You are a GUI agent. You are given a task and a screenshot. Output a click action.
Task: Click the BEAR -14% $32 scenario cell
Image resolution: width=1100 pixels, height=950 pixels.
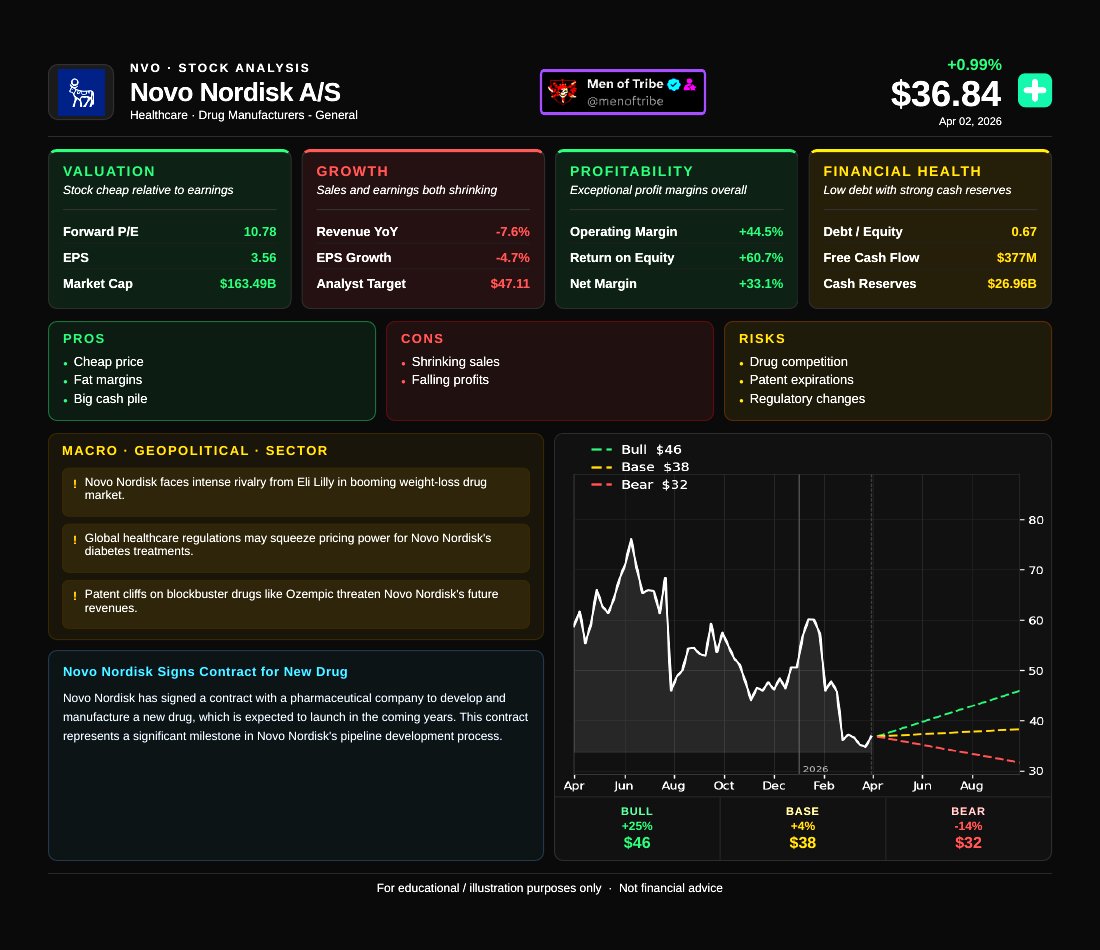pyautogui.click(x=968, y=828)
